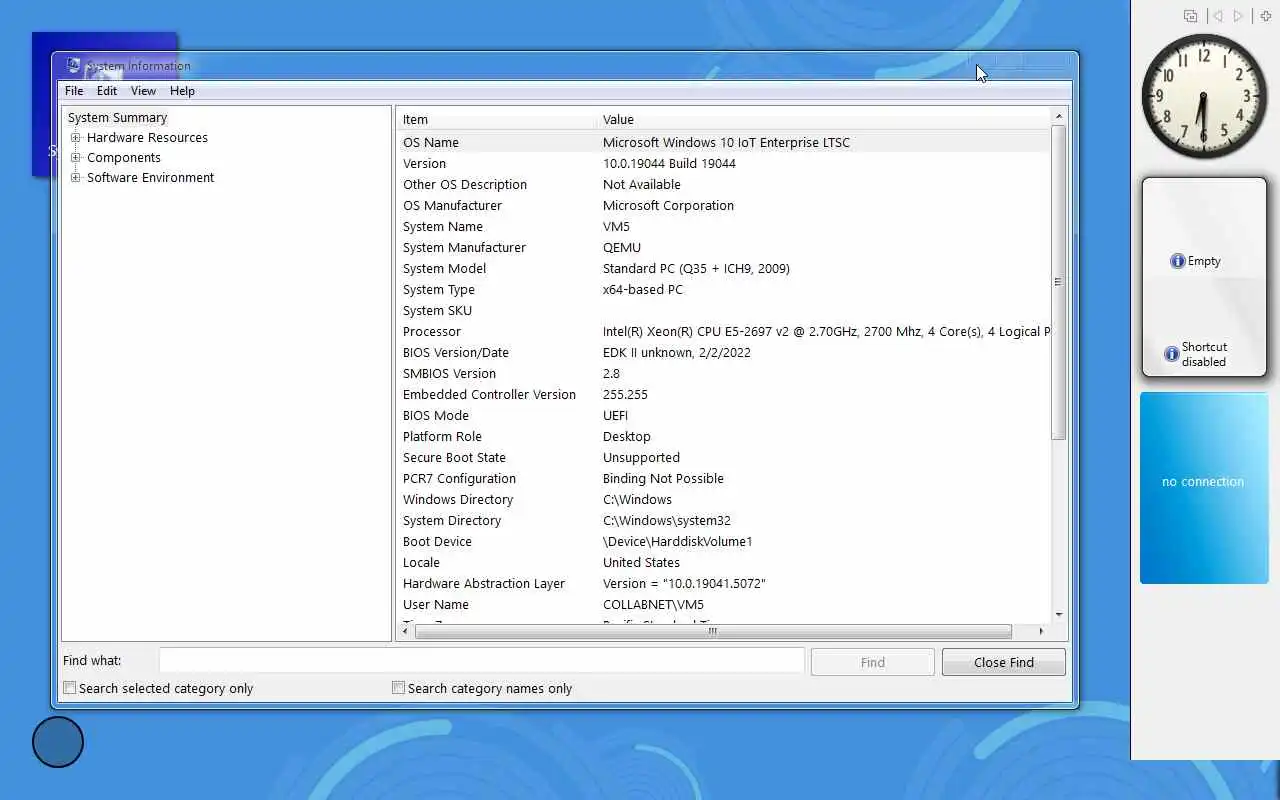Open the File menu
Viewport: 1280px width, 800px height.
tap(74, 91)
